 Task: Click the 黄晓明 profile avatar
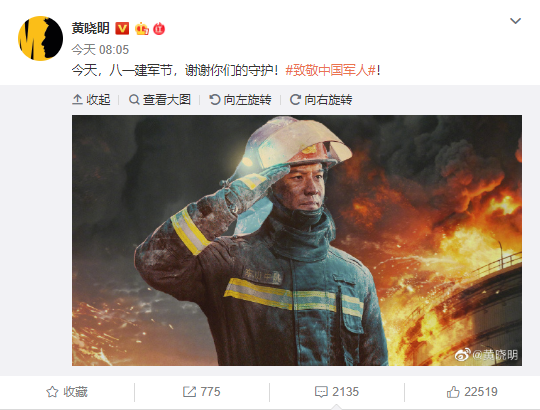point(41,38)
